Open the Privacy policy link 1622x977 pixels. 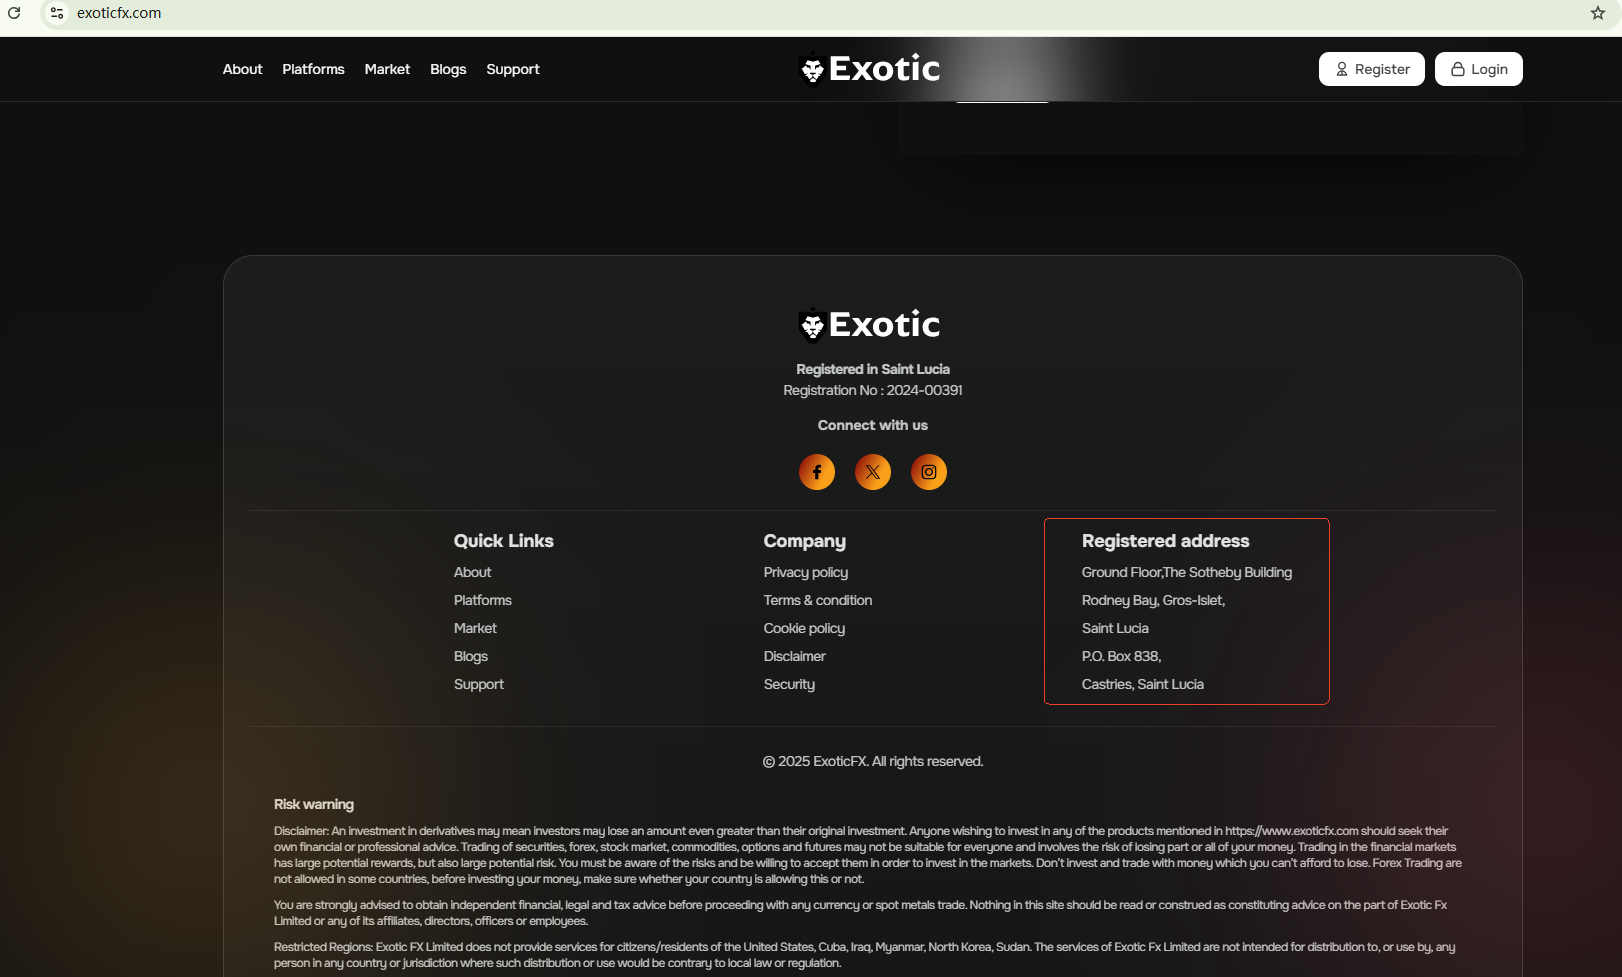(x=806, y=572)
